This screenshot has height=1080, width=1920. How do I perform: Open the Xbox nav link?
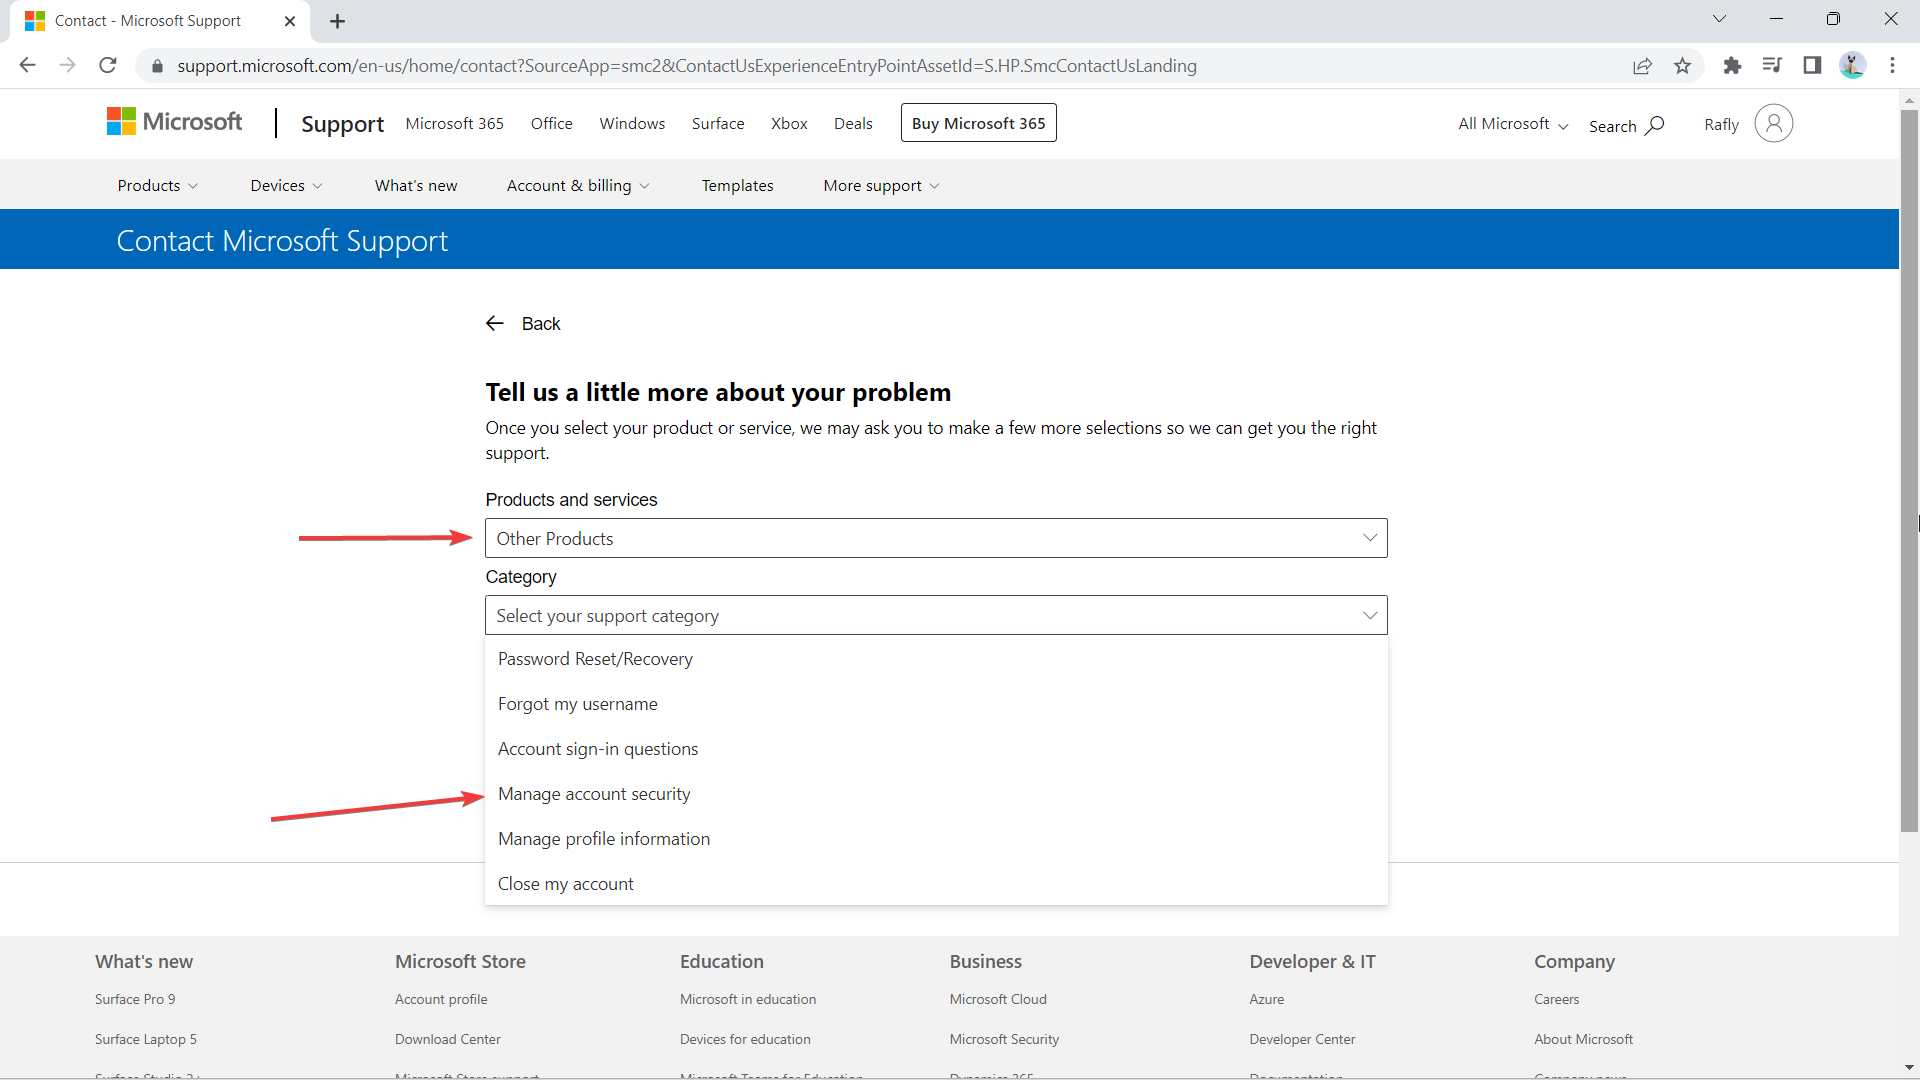click(789, 123)
